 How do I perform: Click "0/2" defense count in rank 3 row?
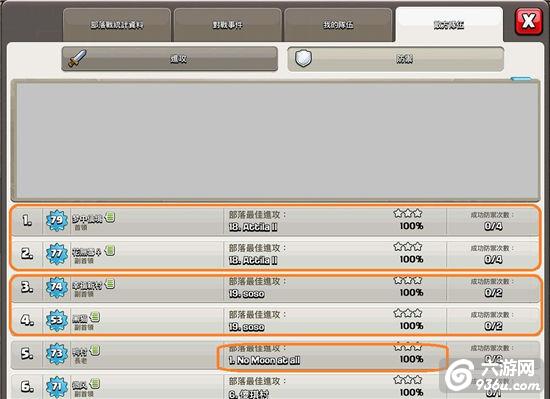coord(493,293)
